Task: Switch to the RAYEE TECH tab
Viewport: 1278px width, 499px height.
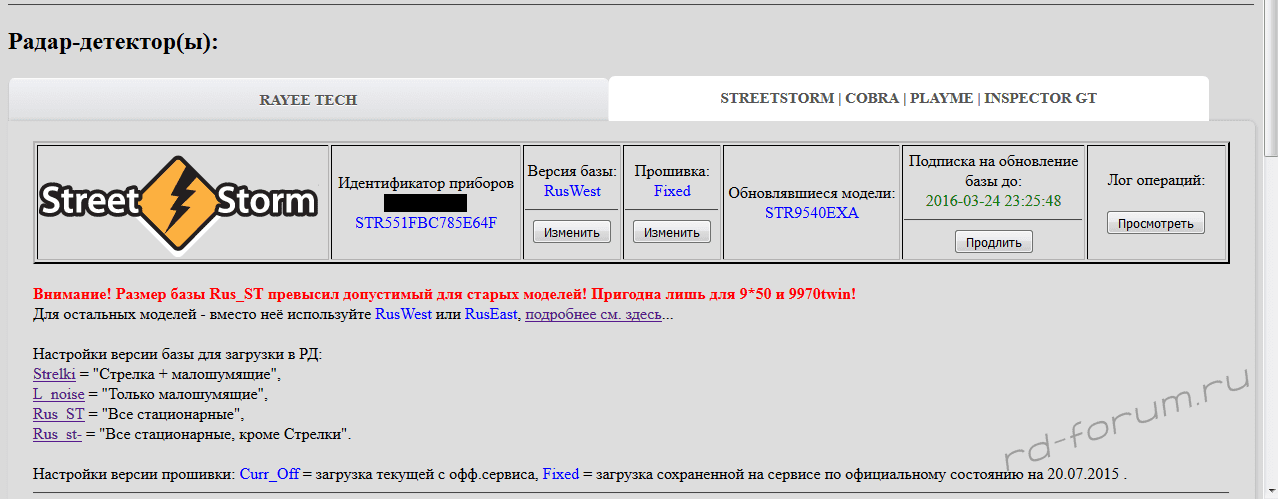Action: [x=308, y=100]
